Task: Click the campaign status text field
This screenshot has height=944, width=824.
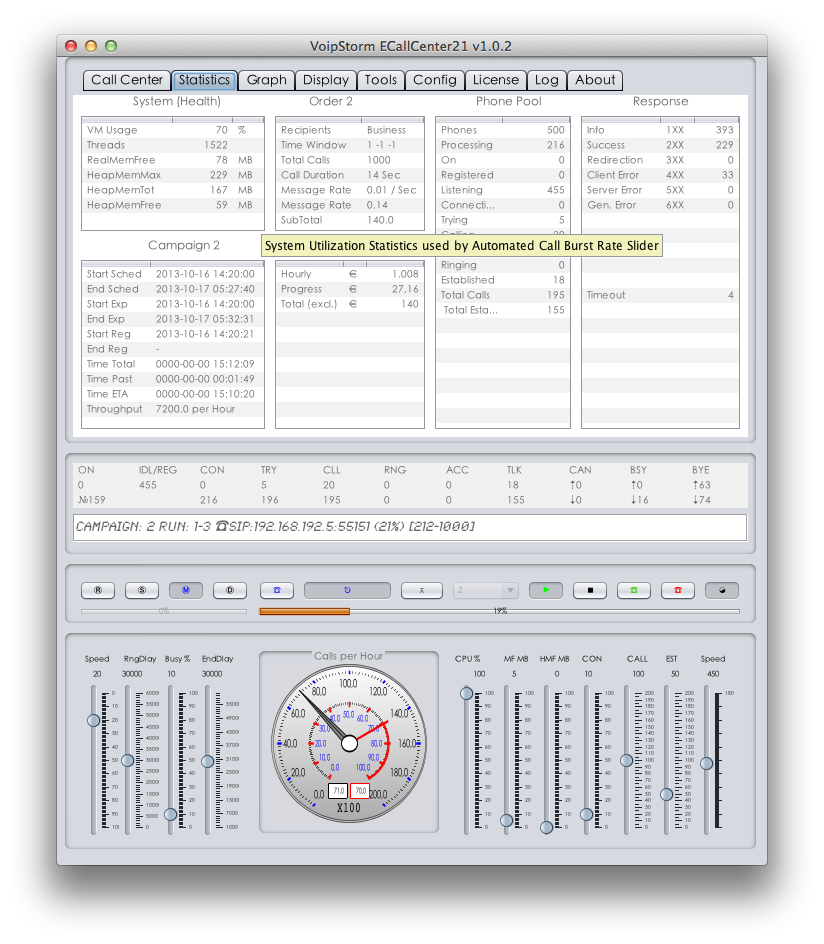Action: pos(410,527)
